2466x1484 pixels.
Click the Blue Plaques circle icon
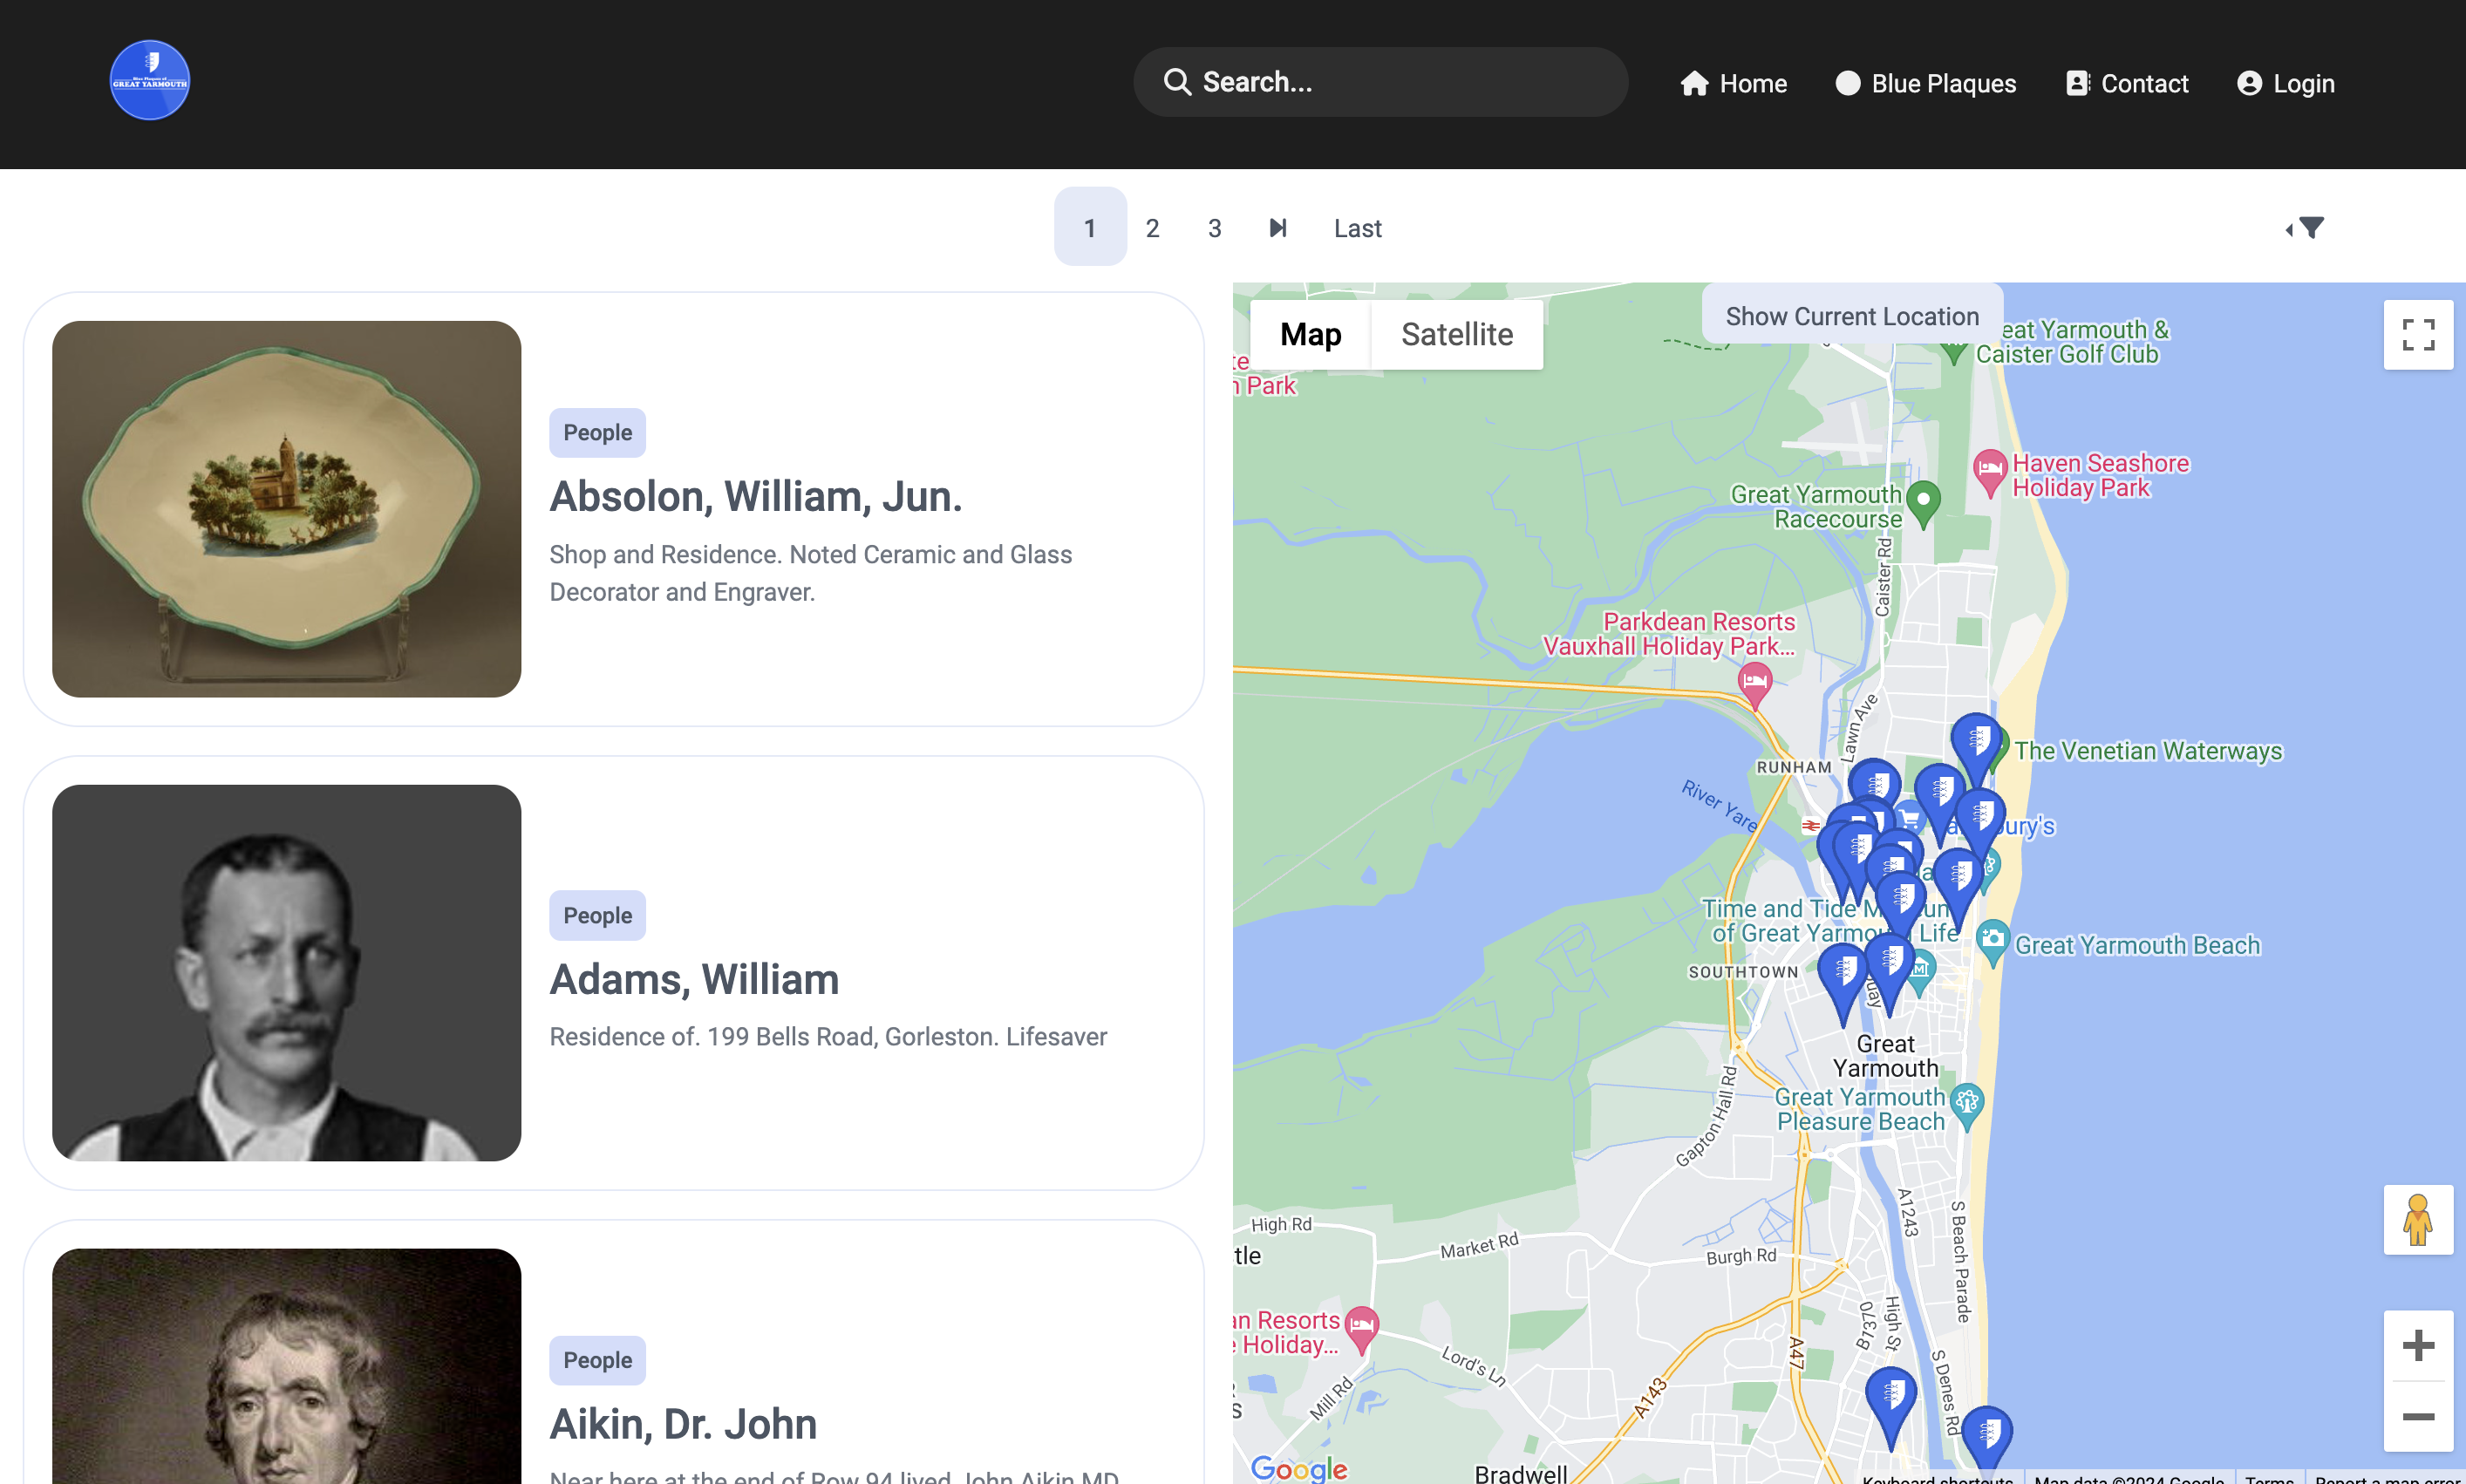point(1848,83)
